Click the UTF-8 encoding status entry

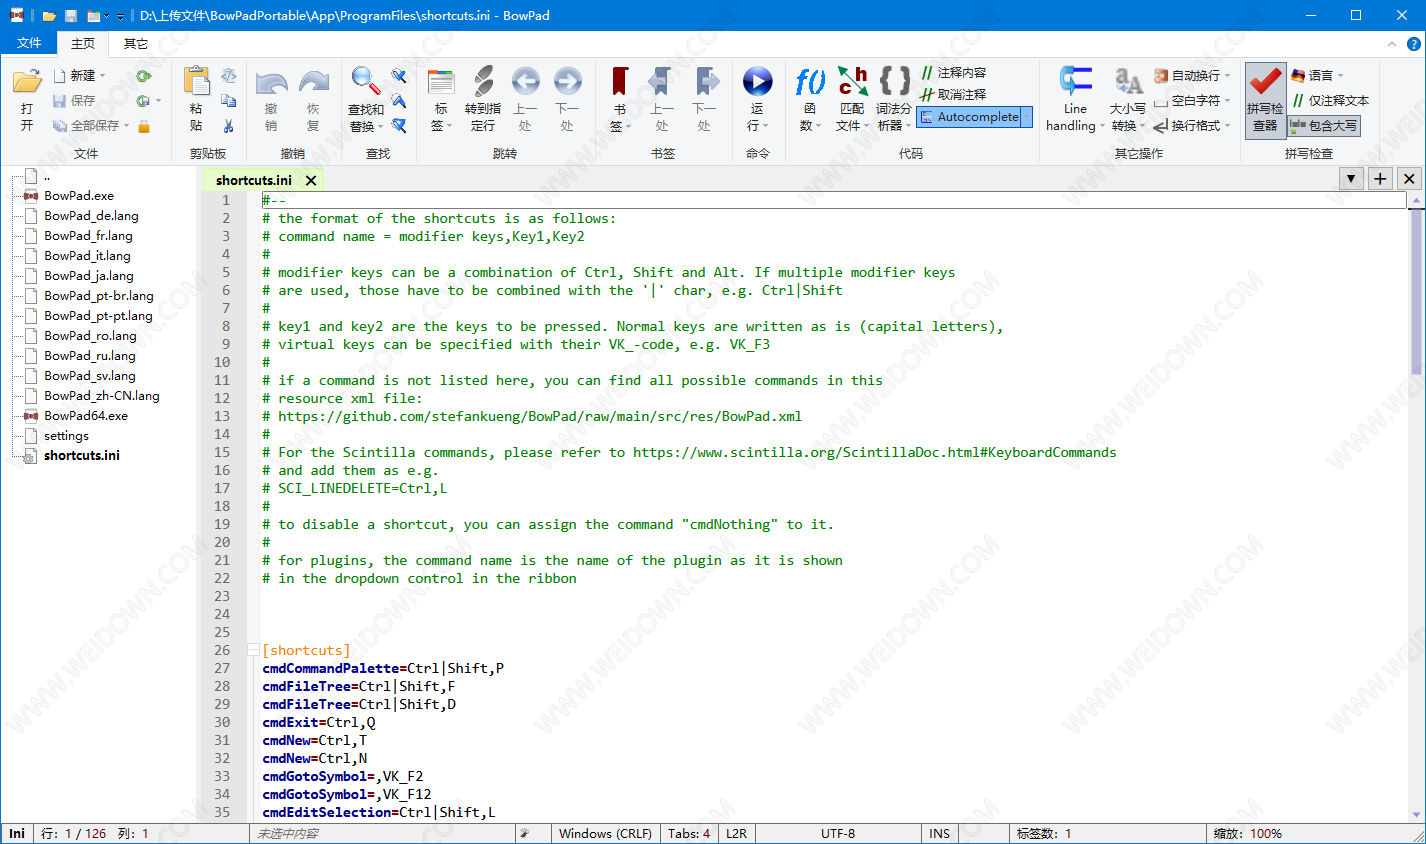pos(838,833)
